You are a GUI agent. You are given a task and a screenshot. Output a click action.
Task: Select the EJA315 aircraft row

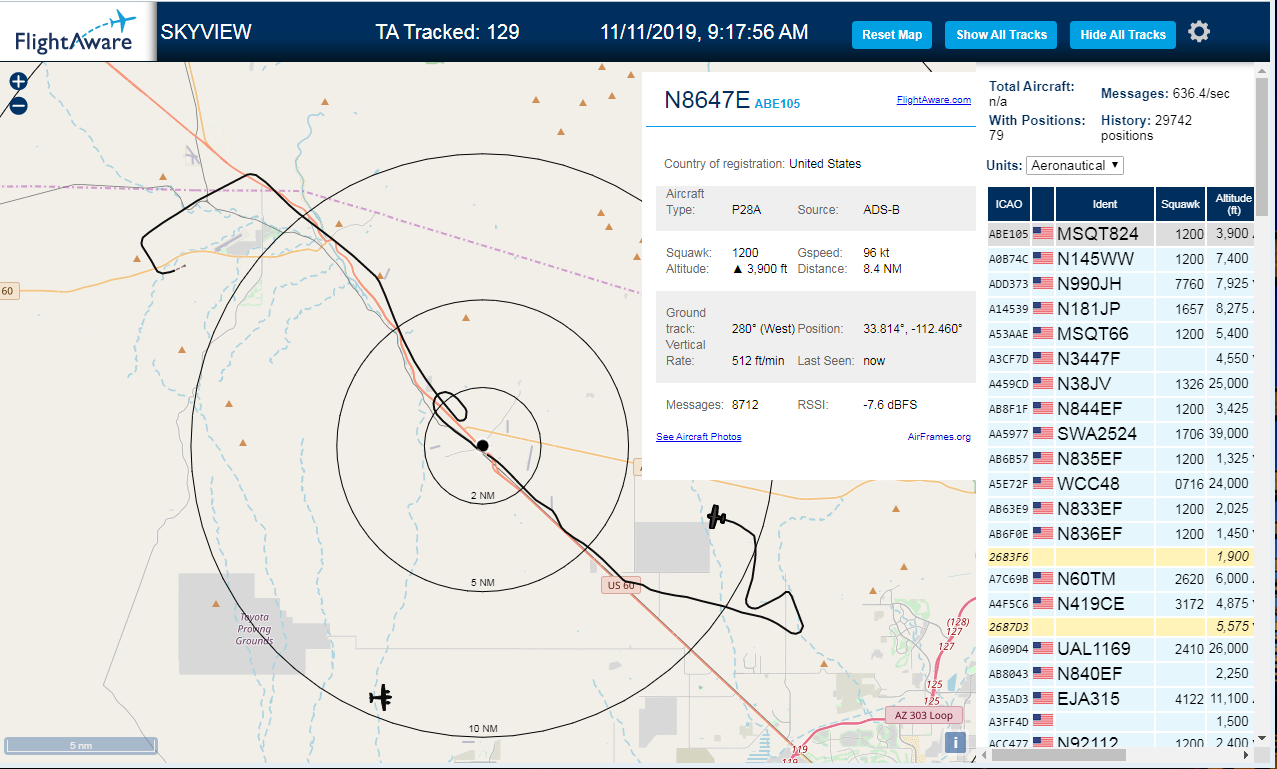coord(1120,699)
